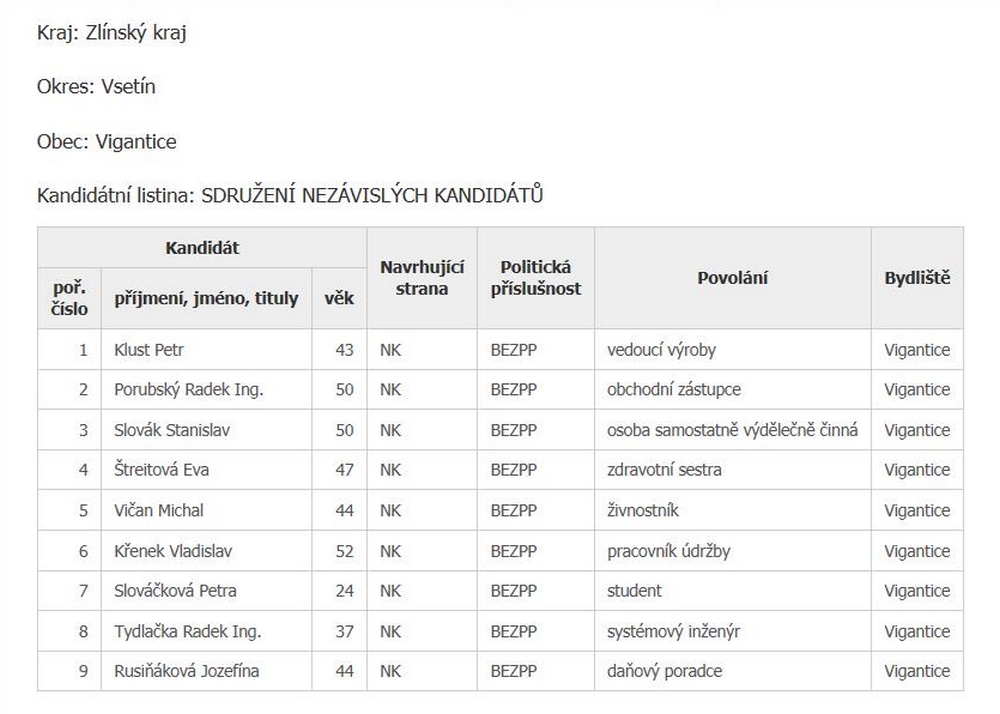The image size is (1000, 714).
Task: Click the Politická příslušnost column header
Action: click(x=535, y=278)
